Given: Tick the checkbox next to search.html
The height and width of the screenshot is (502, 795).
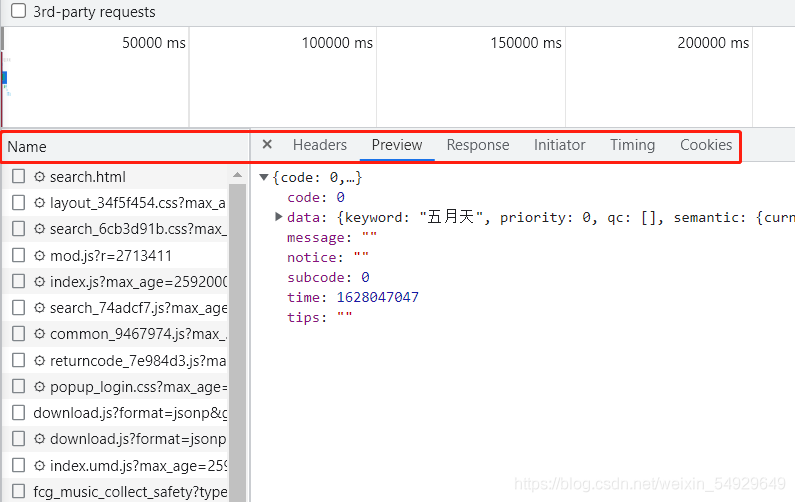Looking at the screenshot, I should pyautogui.click(x=18, y=176).
